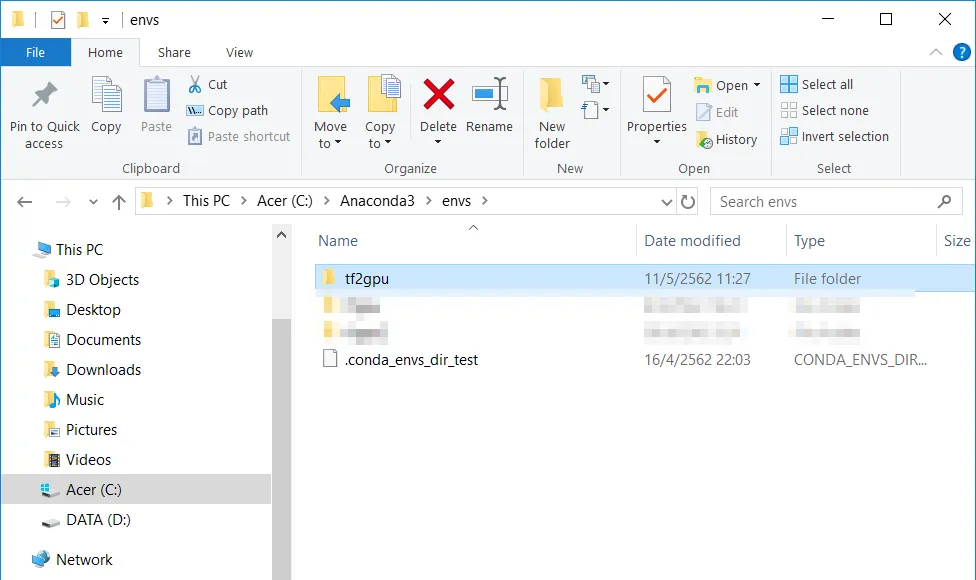Image resolution: width=976 pixels, height=580 pixels.
Task: Open the New item dropdown icon
Action: coord(595,83)
